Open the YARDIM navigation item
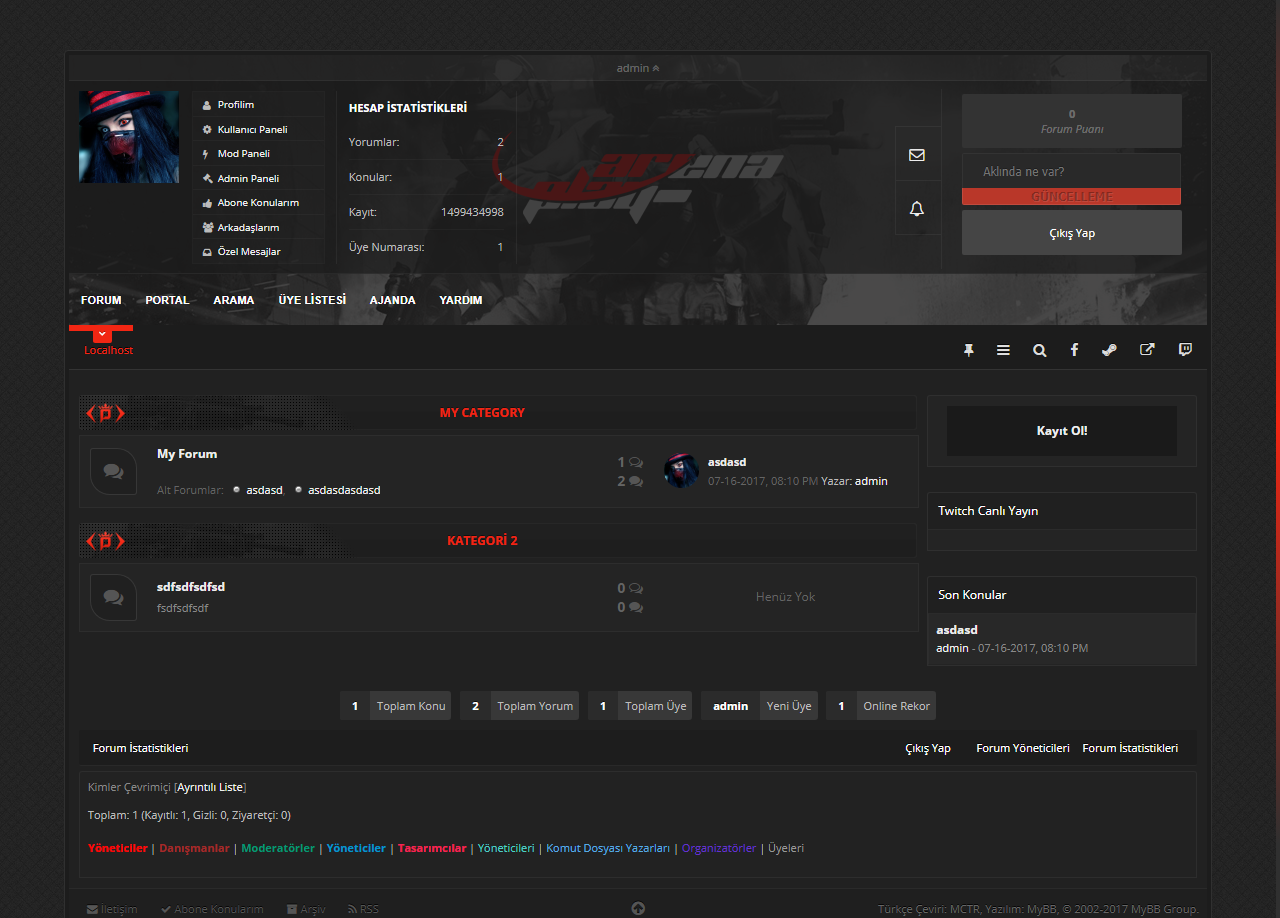 [461, 300]
